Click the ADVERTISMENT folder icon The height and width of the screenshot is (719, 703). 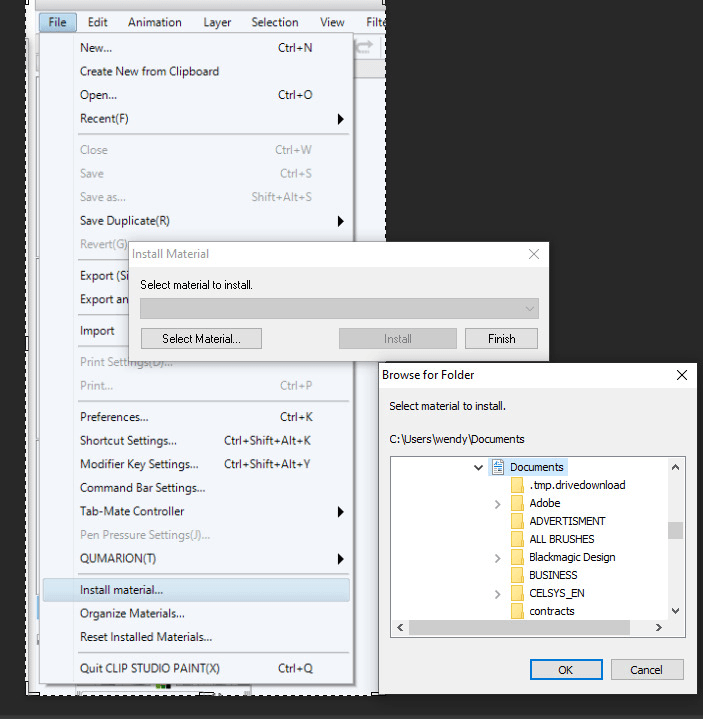click(517, 521)
